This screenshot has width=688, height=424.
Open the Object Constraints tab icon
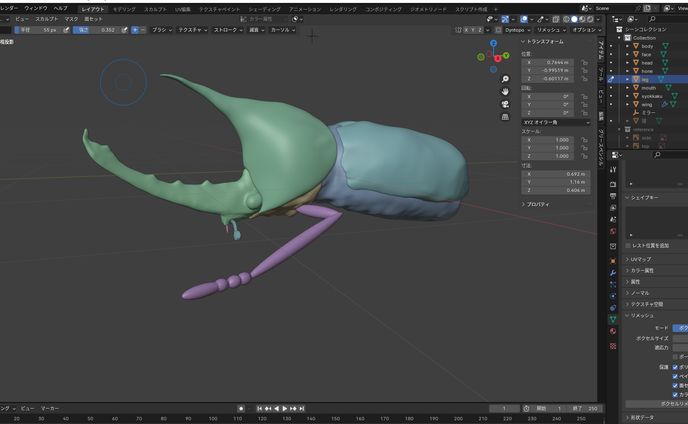tap(613, 308)
